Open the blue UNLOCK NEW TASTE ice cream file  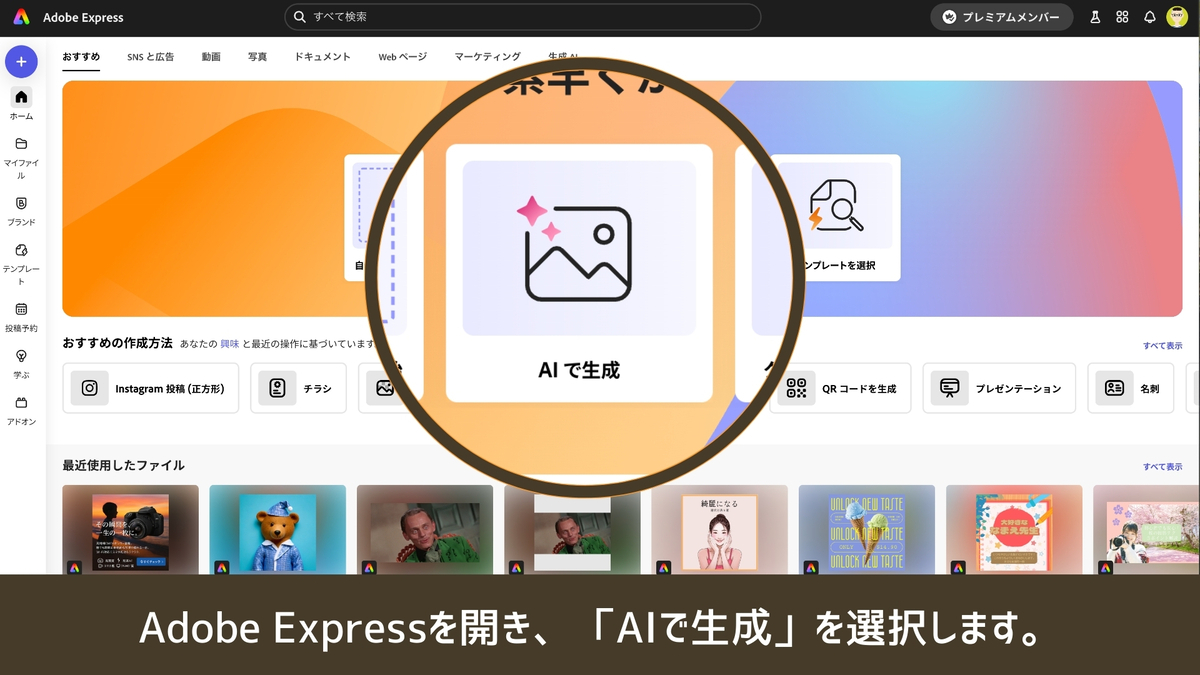(x=867, y=531)
